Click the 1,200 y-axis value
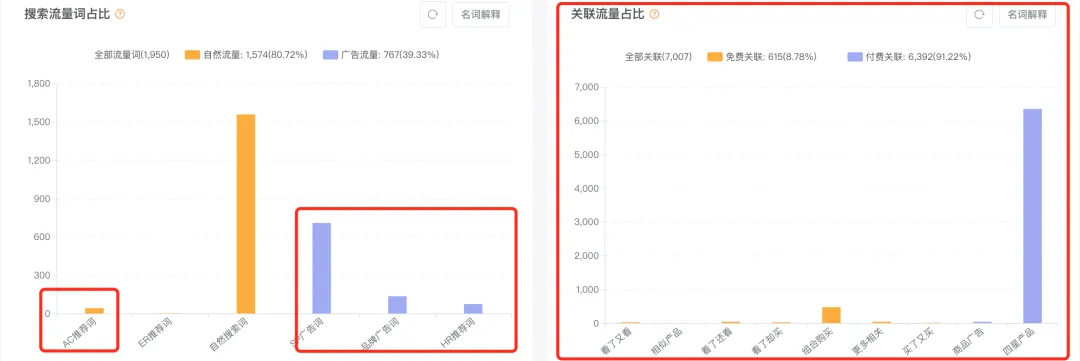The width and height of the screenshot is (1080, 361). click(x=38, y=161)
